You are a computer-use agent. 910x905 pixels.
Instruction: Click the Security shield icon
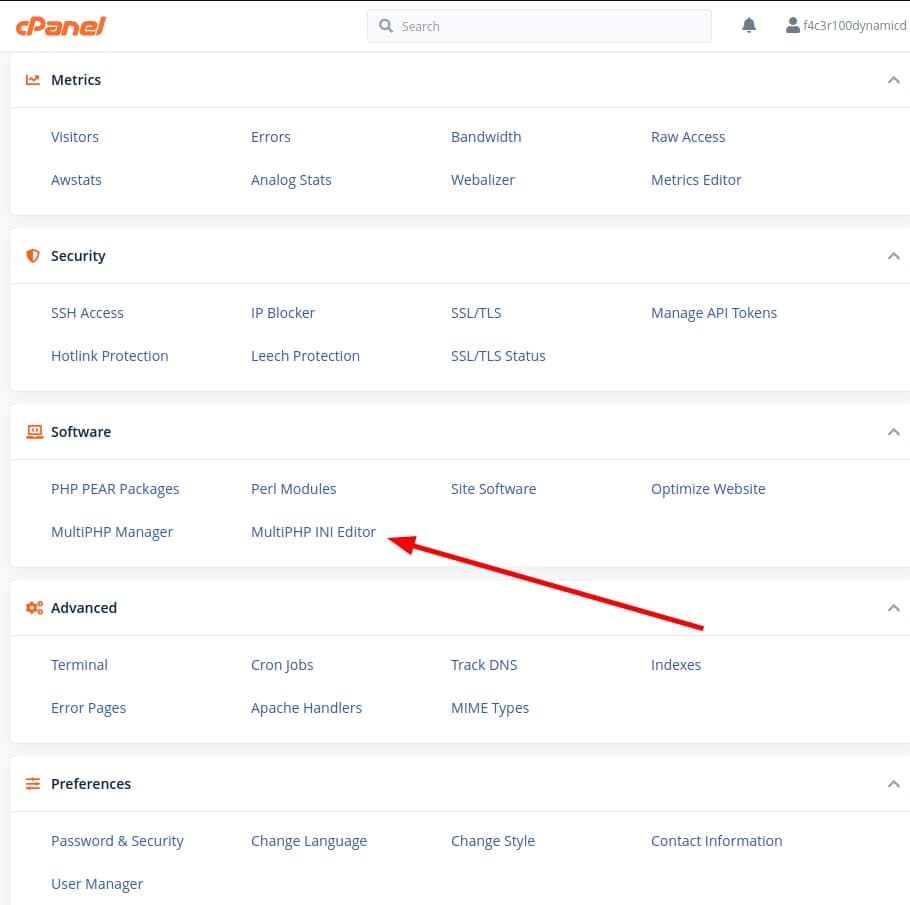34,256
